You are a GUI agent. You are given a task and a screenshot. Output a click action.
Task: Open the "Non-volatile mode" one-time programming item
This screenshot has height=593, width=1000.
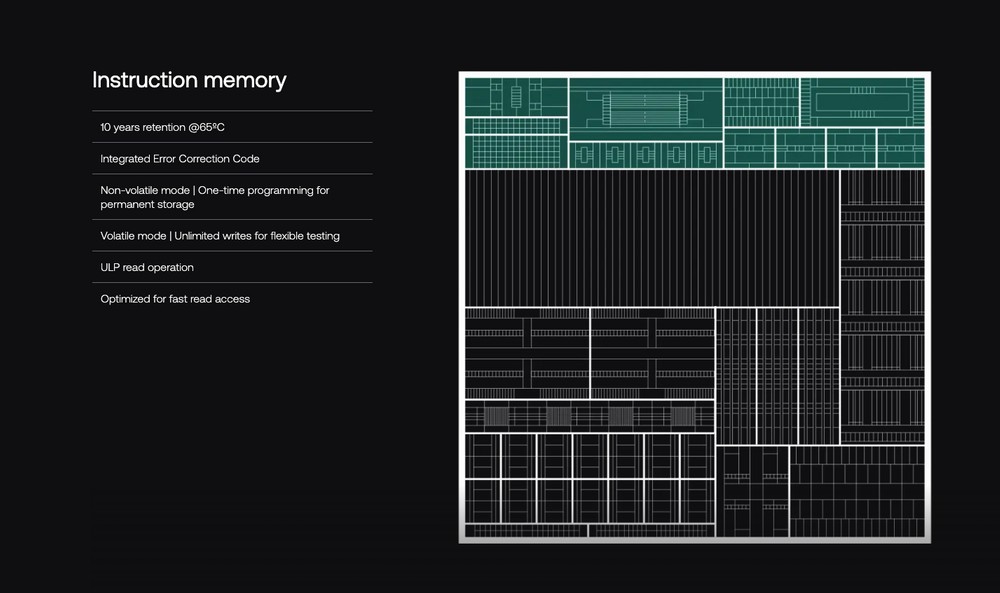(x=214, y=197)
